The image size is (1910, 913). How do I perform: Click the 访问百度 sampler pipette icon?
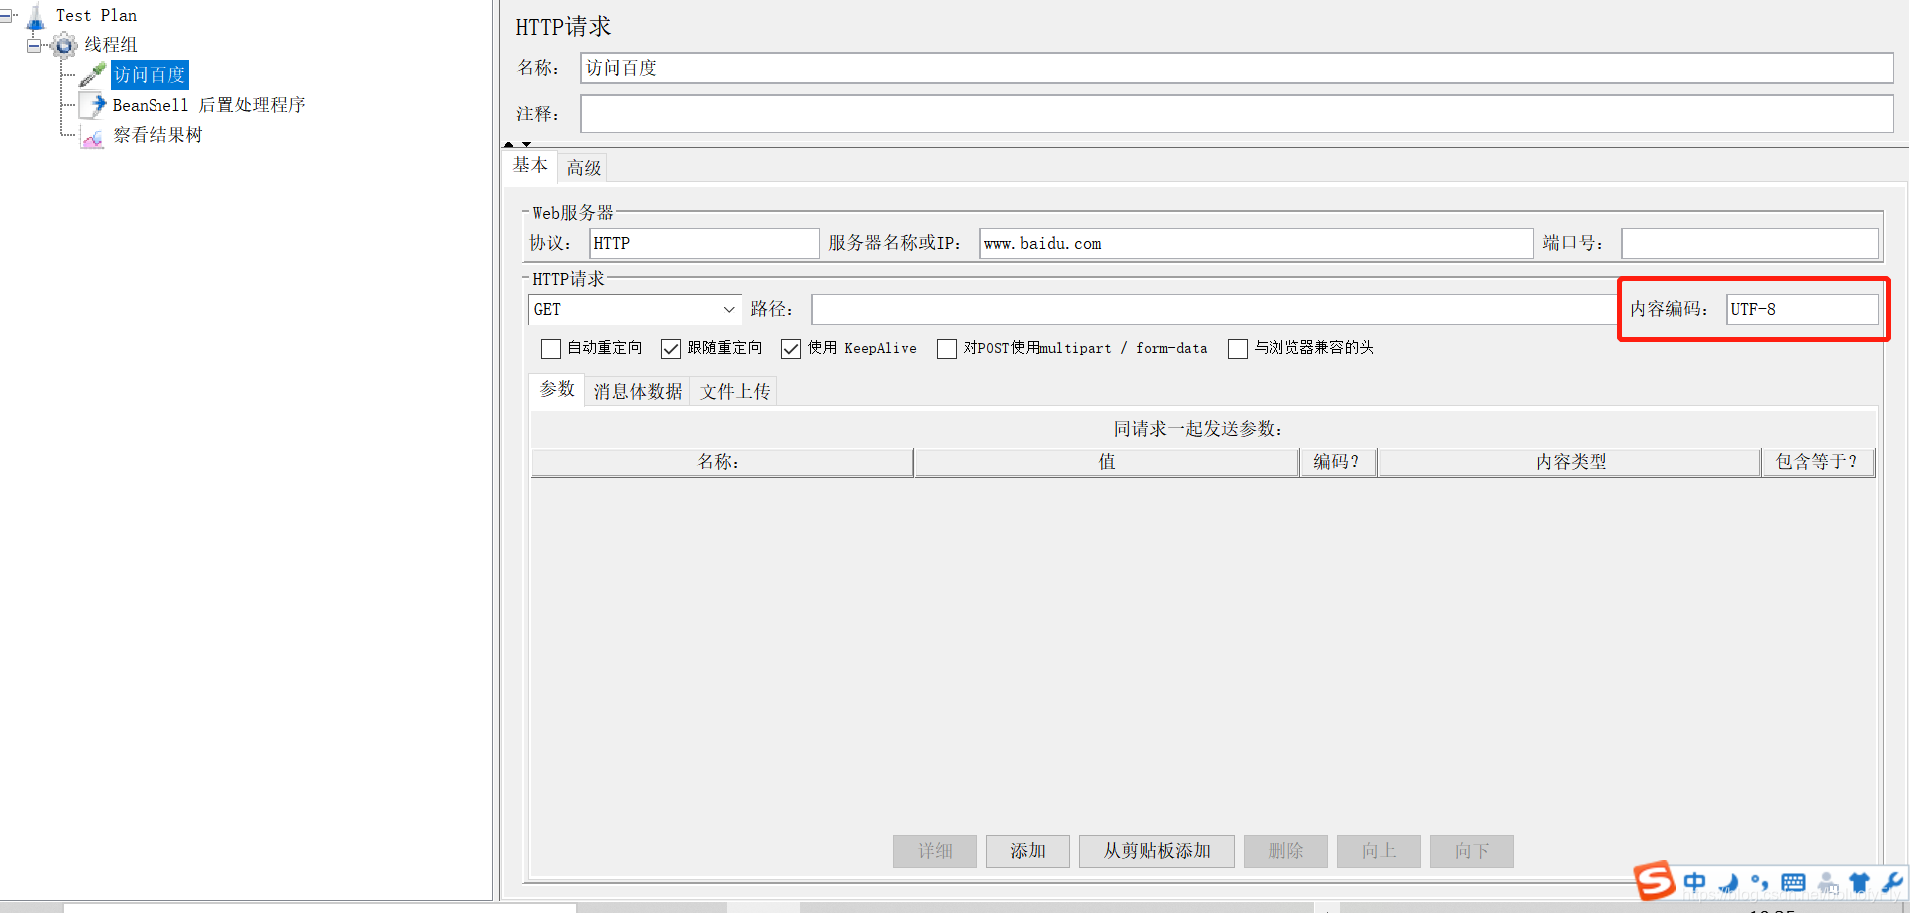pos(93,75)
